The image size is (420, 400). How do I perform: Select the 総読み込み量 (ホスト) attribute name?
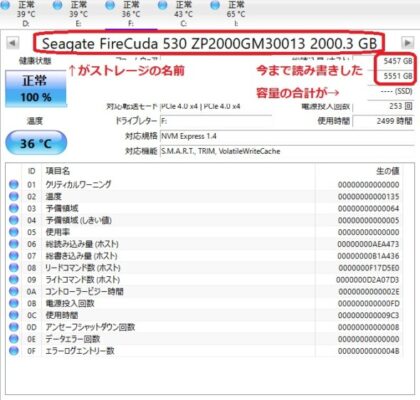(x=82, y=244)
